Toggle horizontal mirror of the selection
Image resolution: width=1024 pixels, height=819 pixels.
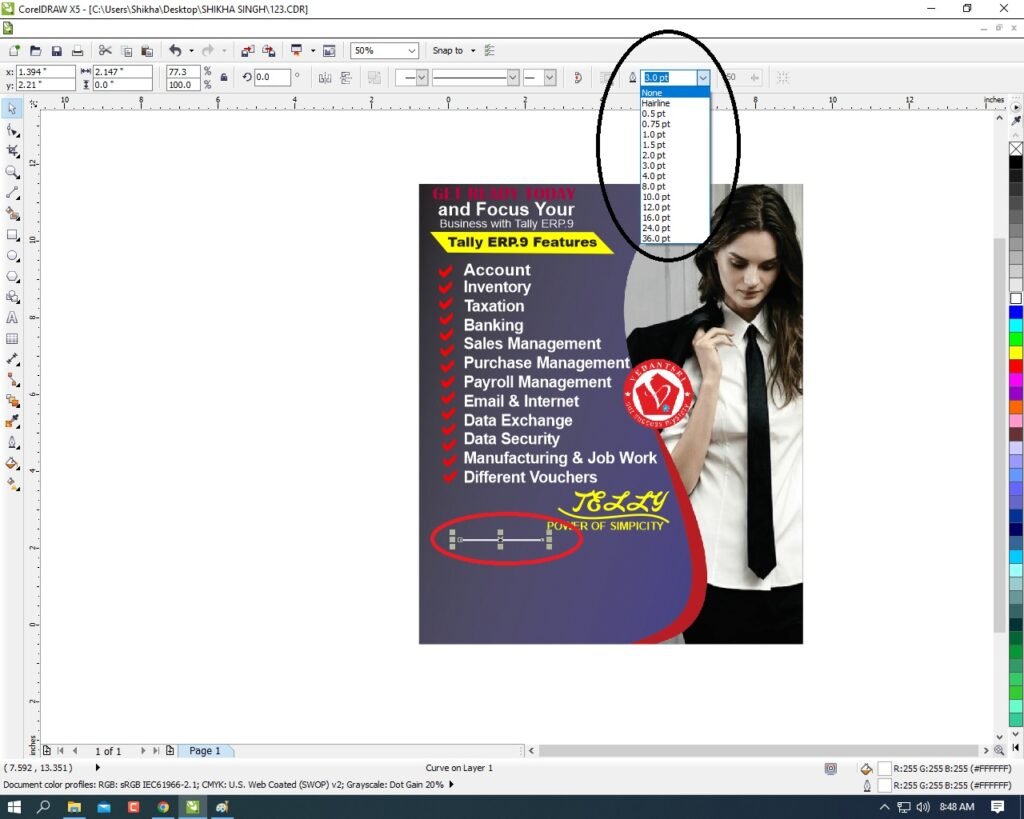point(325,78)
